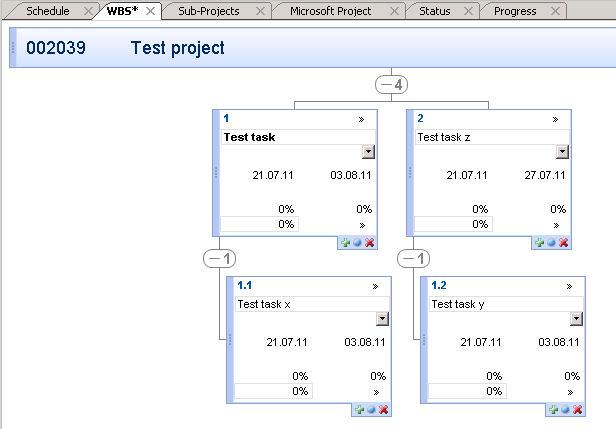Screen dimensions: 616x429
Task: Grab the left handle of project header bar
Action: tap(13, 48)
